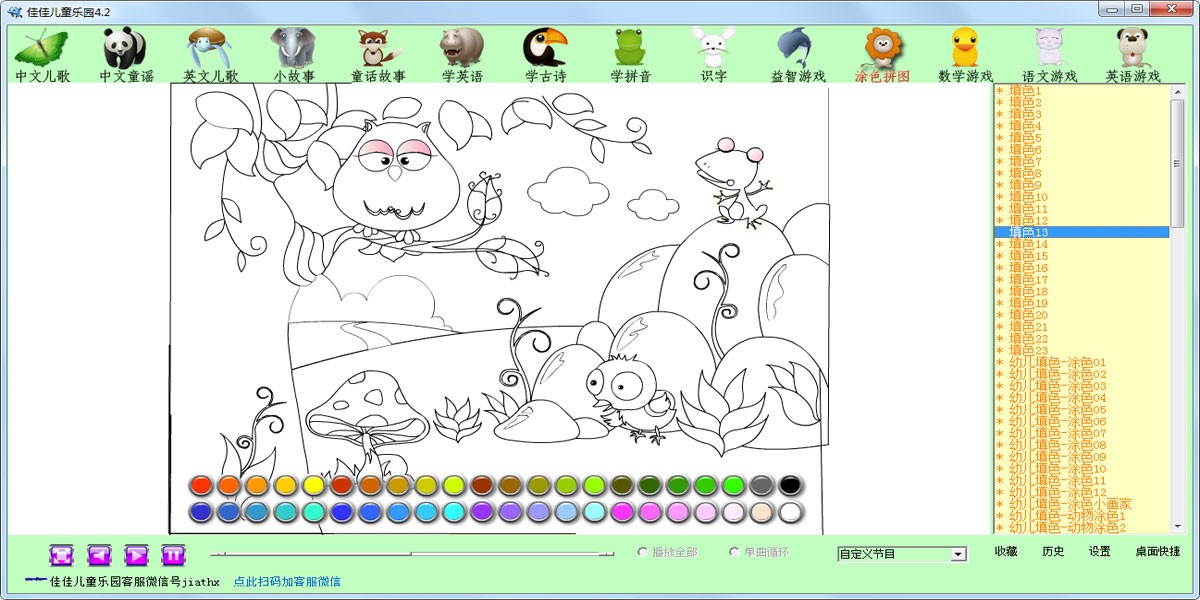
Task: Select the 单曲循环 radio option
Action: coord(759,552)
